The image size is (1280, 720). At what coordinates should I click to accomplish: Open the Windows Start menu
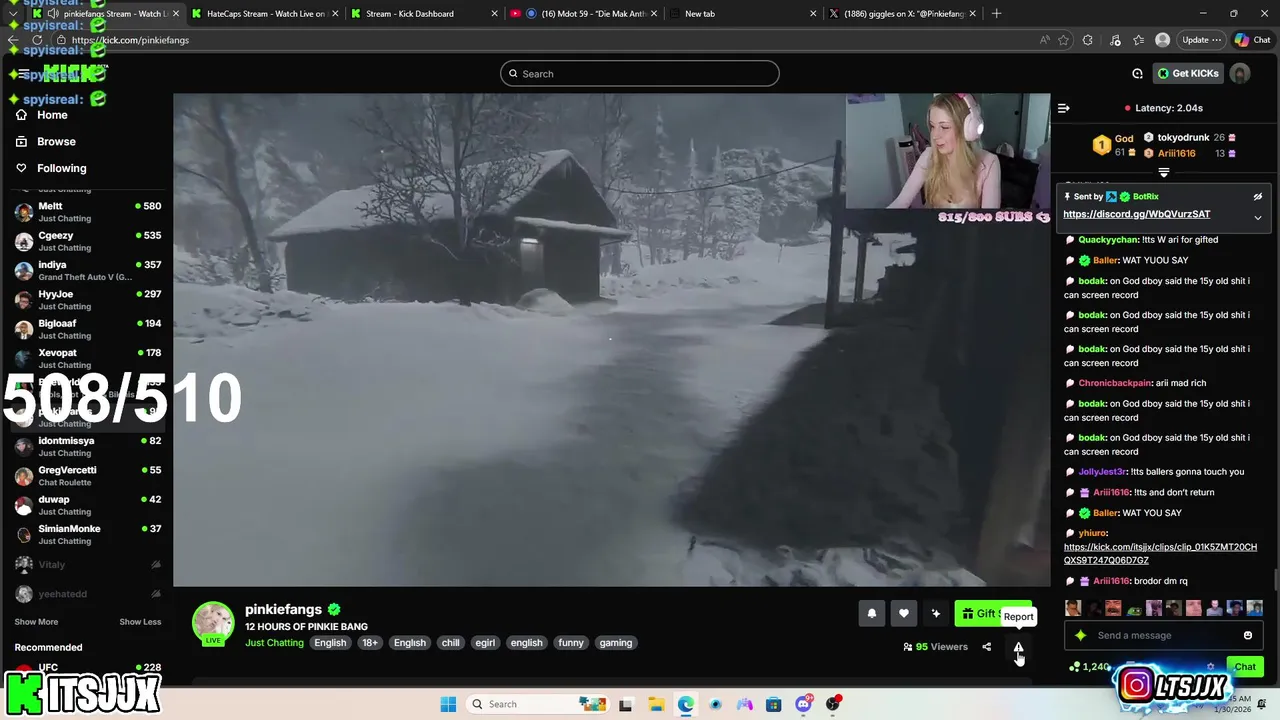pyautogui.click(x=448, y=704)
